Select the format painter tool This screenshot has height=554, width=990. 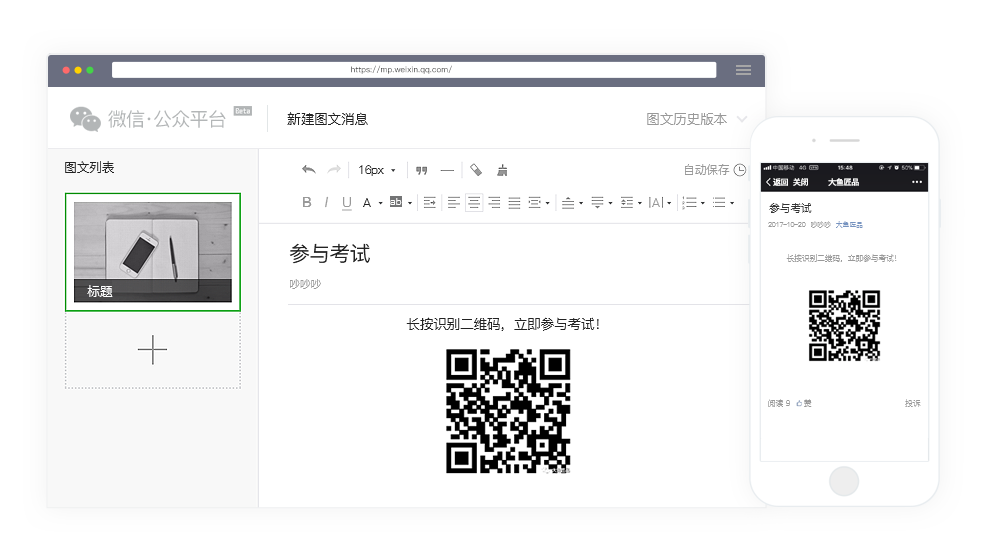(476, 170)
